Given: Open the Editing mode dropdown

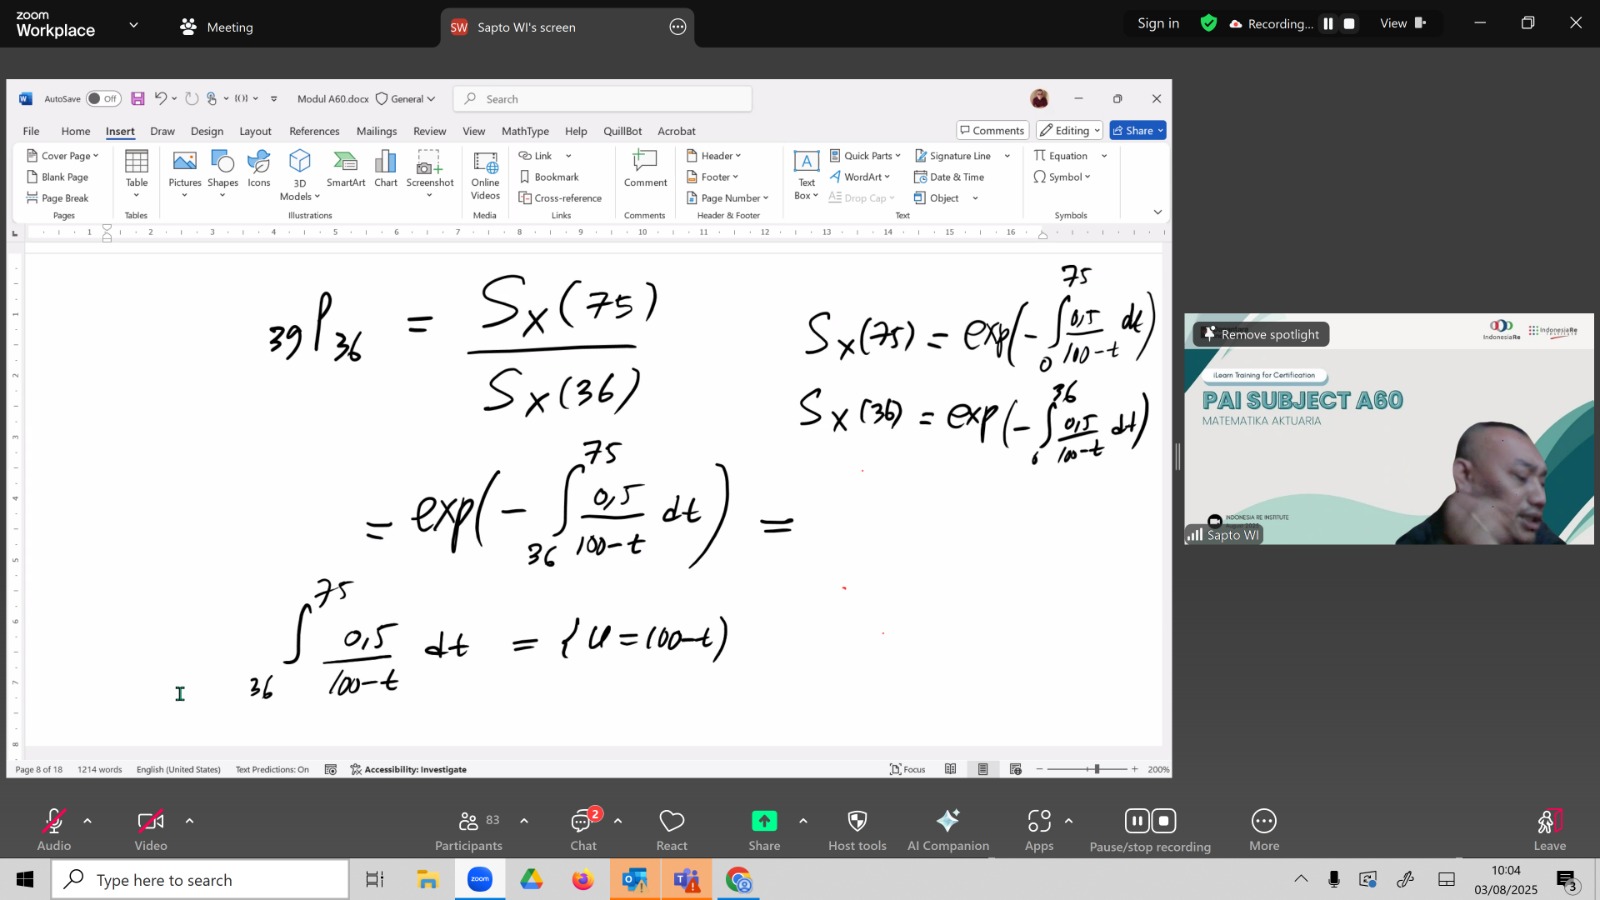Looking at the screenshot, I should tap(1069, 130).
